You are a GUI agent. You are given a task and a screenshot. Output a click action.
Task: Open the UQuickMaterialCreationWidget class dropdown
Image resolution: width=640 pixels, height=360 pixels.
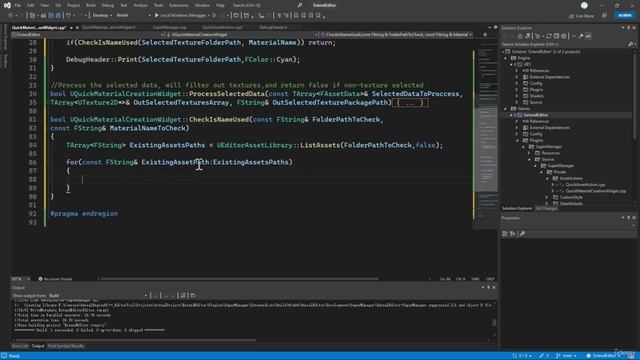tap(242, 35)
